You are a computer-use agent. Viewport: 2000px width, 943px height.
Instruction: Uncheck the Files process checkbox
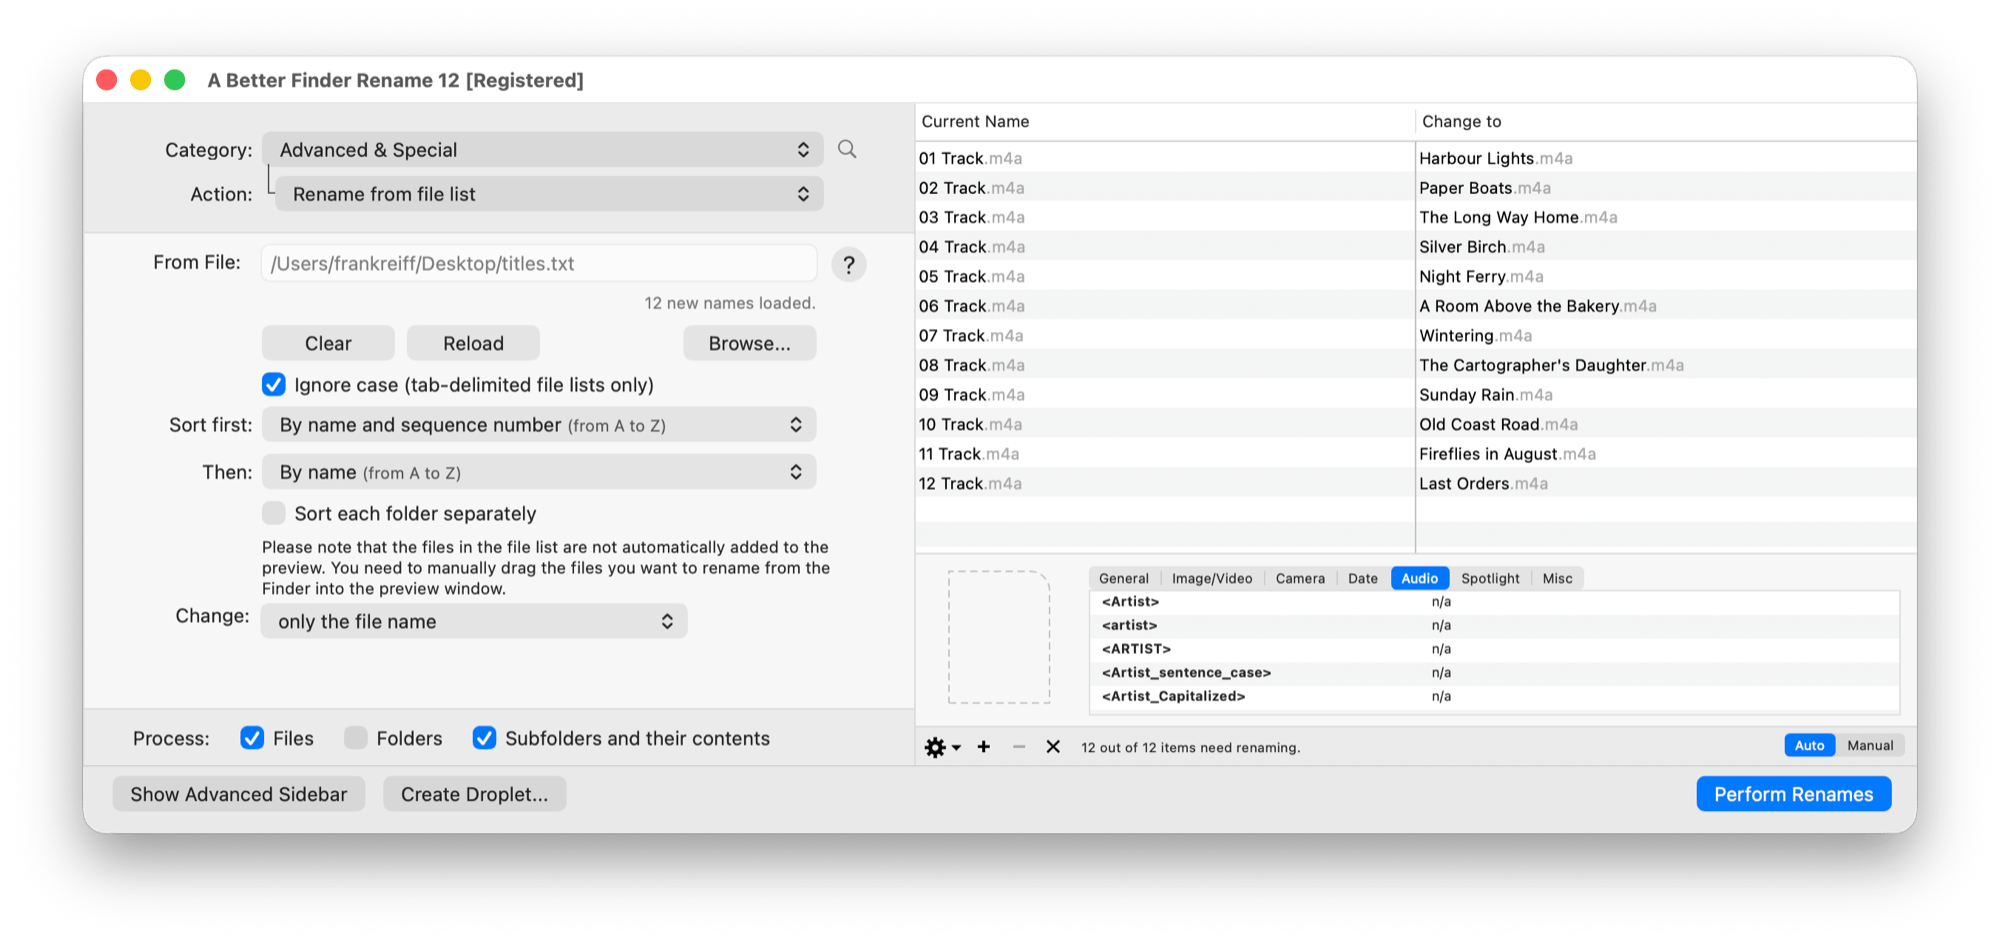(x=252, y=738)
